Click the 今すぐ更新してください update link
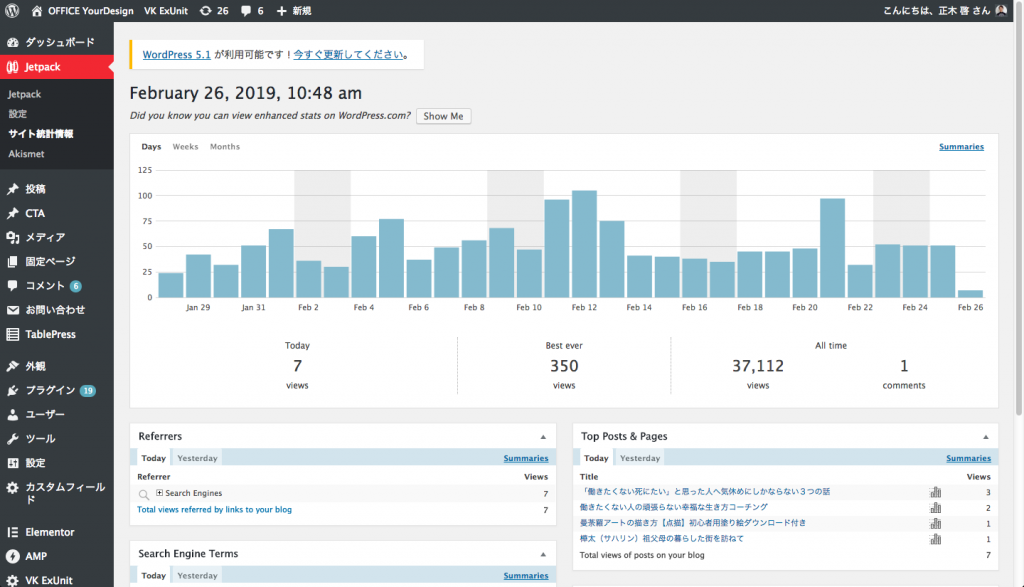The image size is (1024, 587). 348,55
